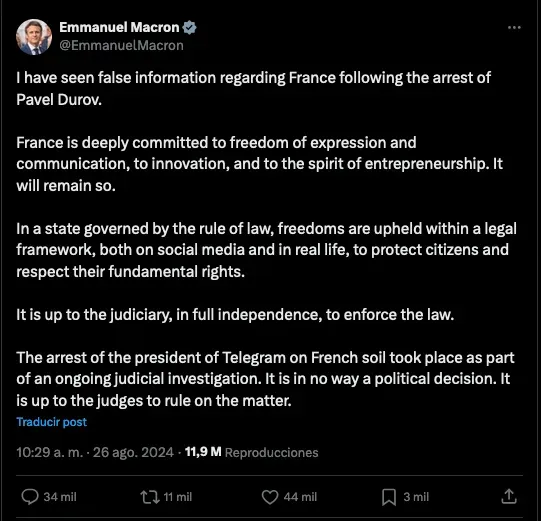The height and width of the screenshot is (521, 541).
Task: Click the 26 ago. 2024 date
Action: click(133, 452)
